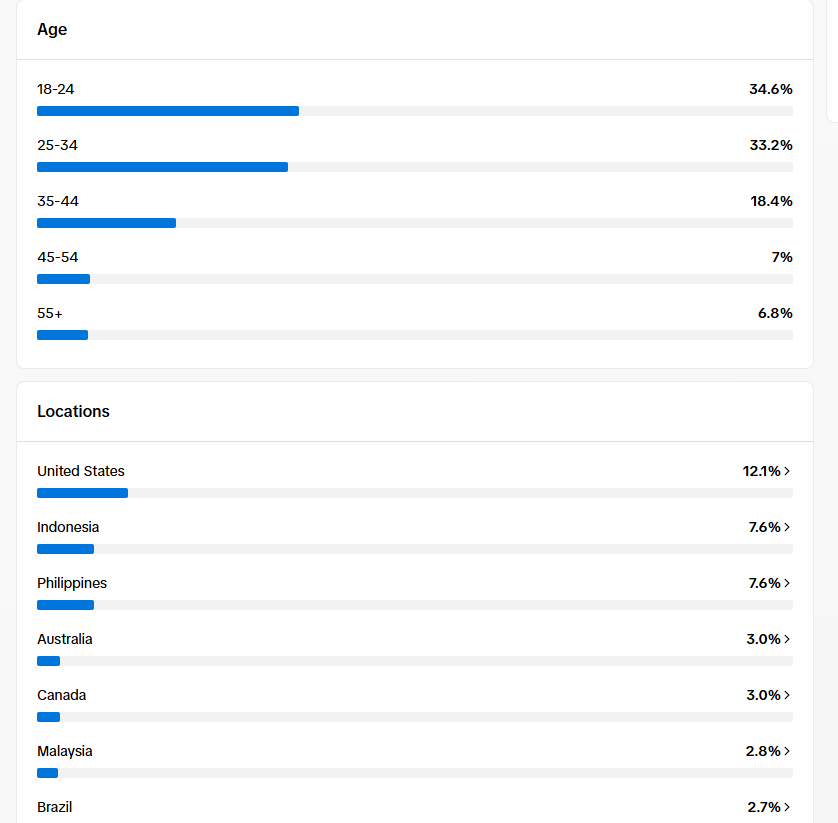Click the Australia location label
This screenshot has width=838, height=823.
click(65, 639)
